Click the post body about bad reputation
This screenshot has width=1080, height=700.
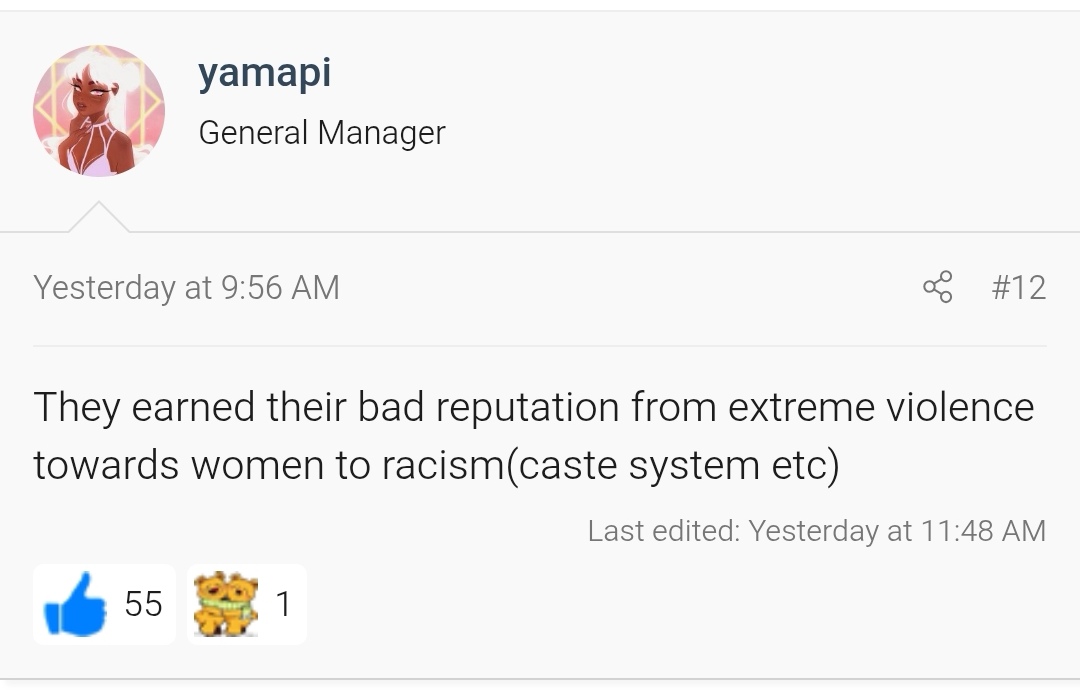(534, 435)
